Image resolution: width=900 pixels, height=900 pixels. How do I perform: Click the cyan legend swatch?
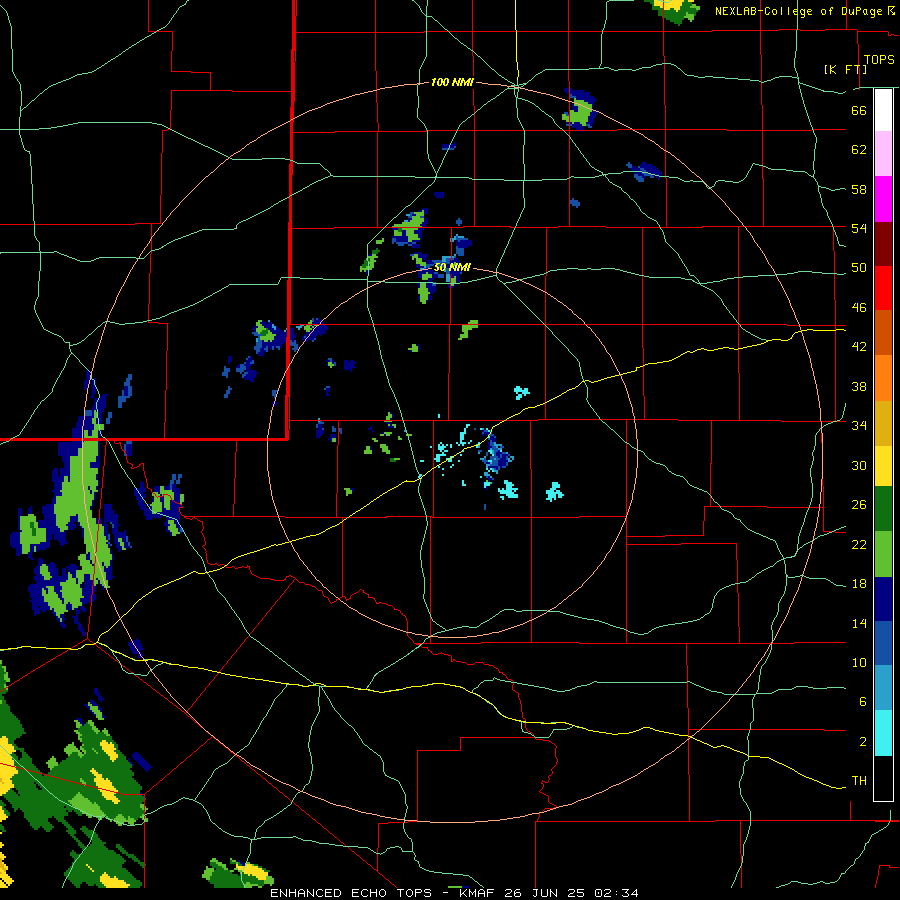883,733
